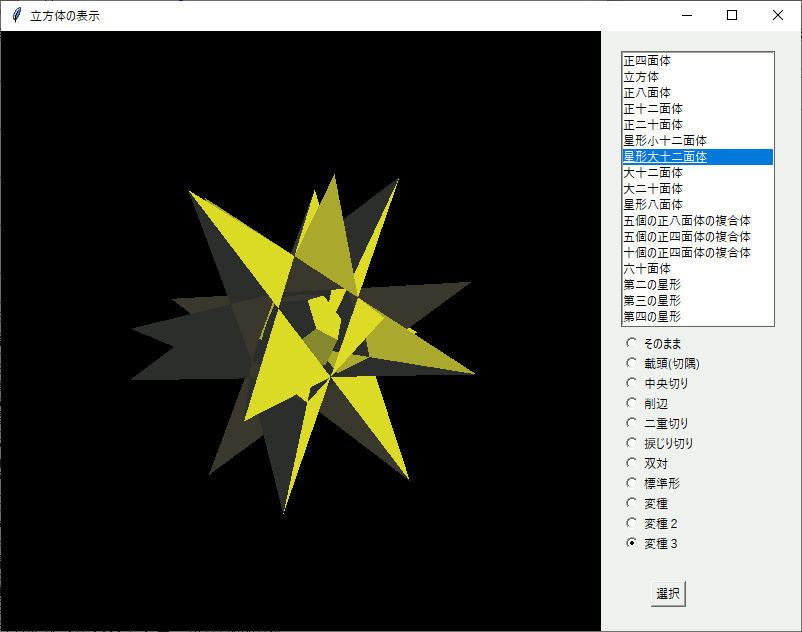Switch to 標準形 radio option

632,483
